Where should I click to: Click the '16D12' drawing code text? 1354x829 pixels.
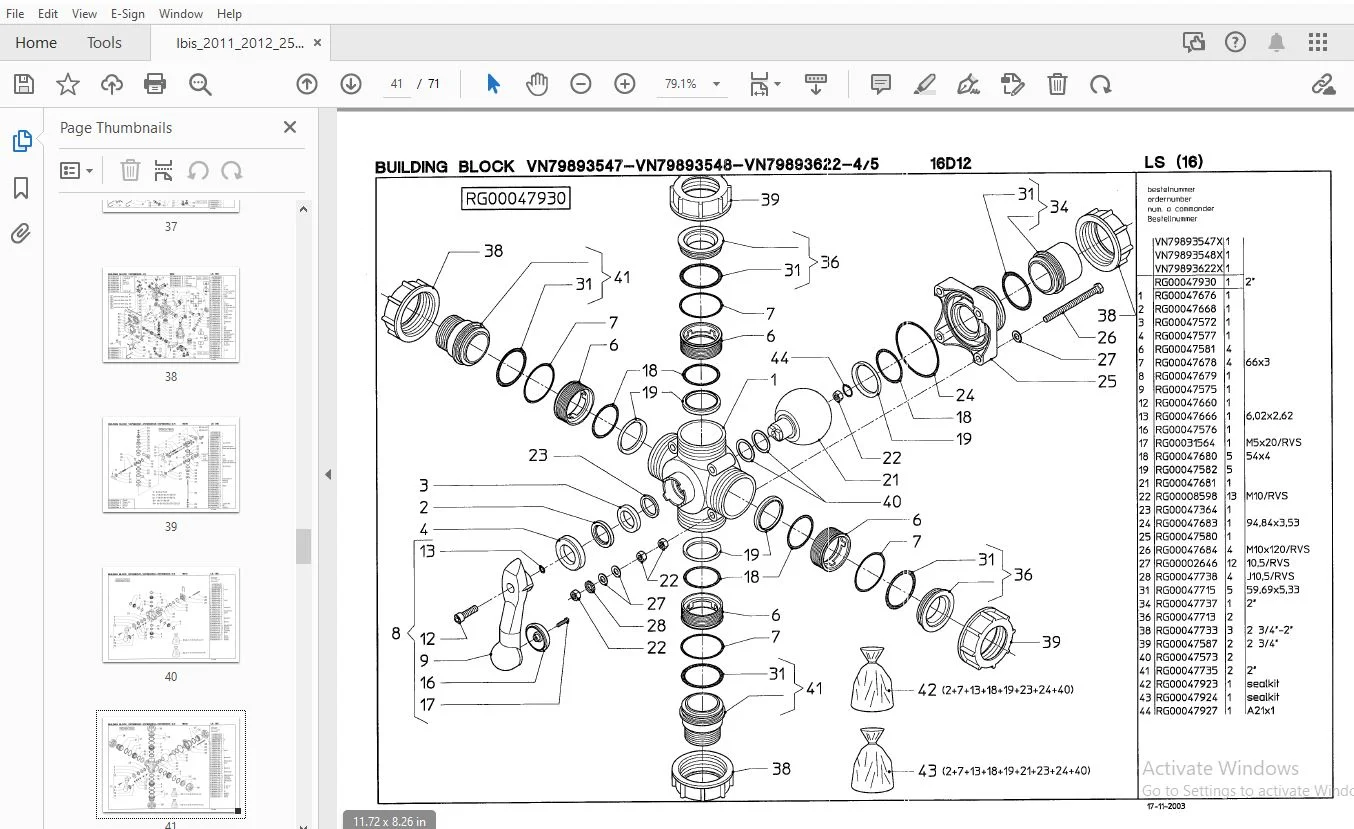(x=952, y=163)
